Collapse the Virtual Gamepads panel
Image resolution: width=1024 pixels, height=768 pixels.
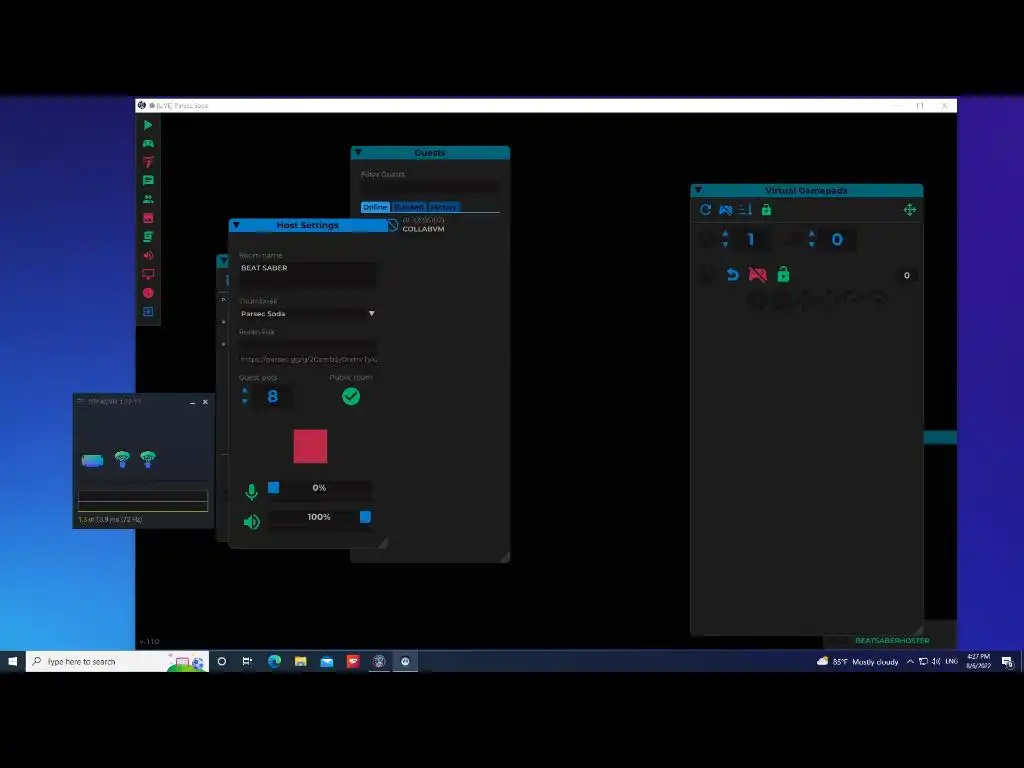click(x=698, y=191)
